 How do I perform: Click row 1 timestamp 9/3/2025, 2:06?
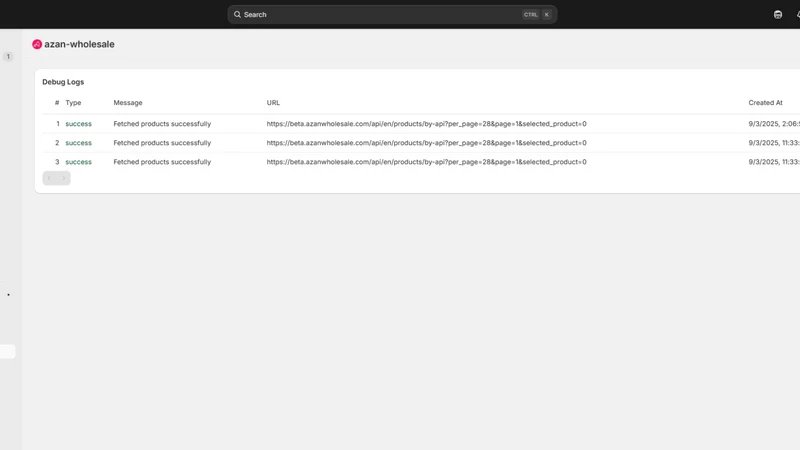click(x=774, y=124)
